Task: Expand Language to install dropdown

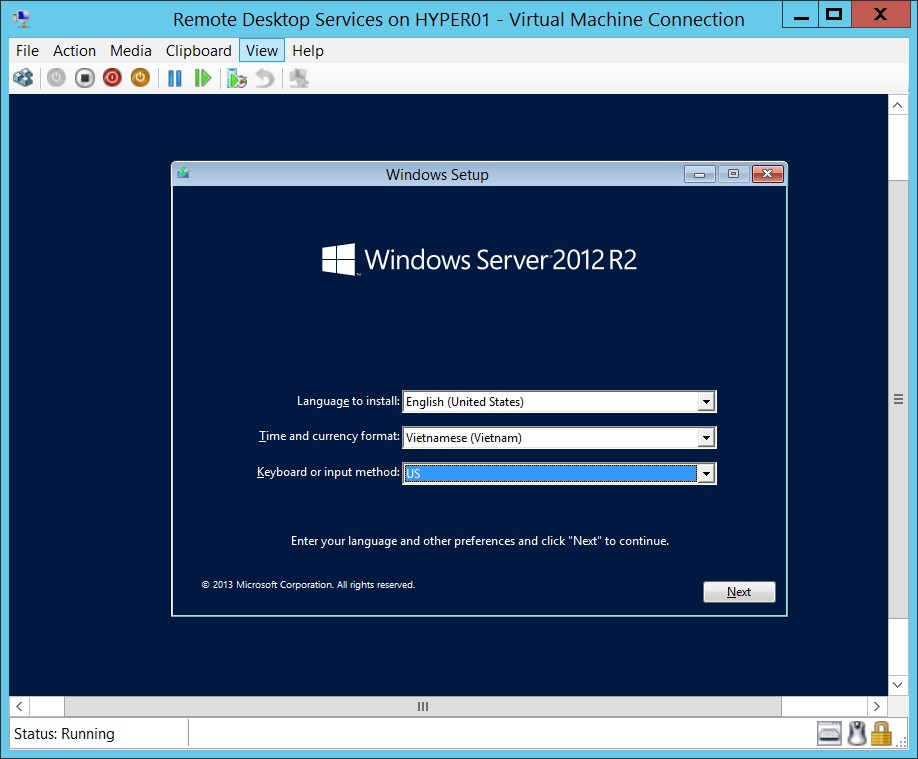Action: point(706,402)
